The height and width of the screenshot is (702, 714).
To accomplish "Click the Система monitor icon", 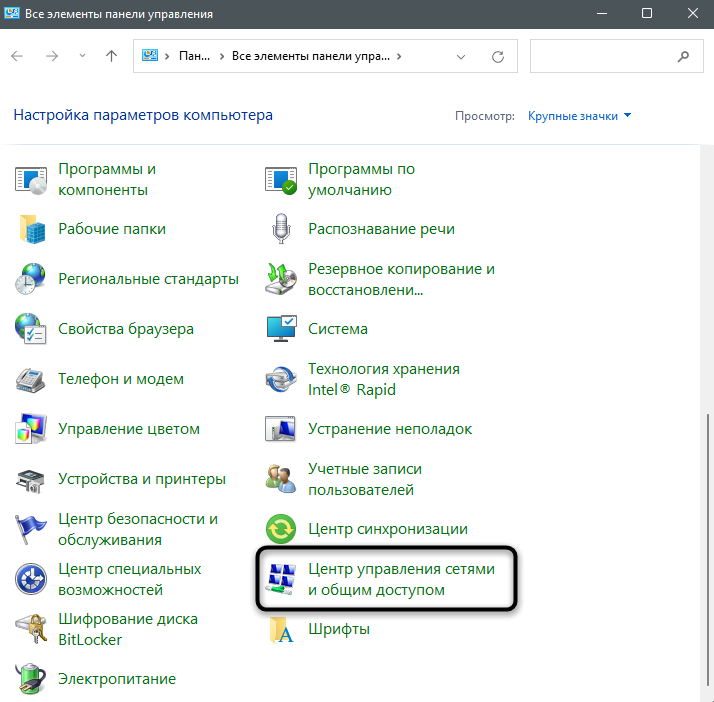I will tap(281, 328).
